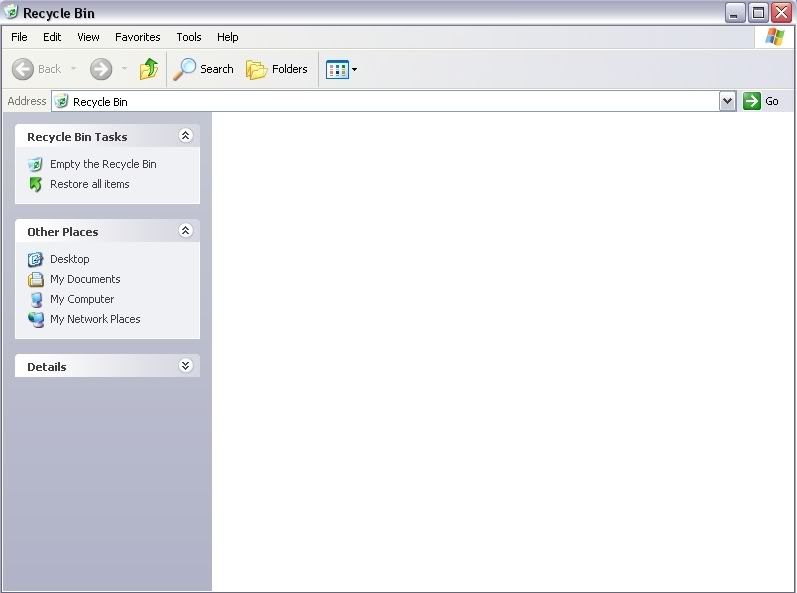Click the My Computer icon in Other Places

(x=36, y=299)
